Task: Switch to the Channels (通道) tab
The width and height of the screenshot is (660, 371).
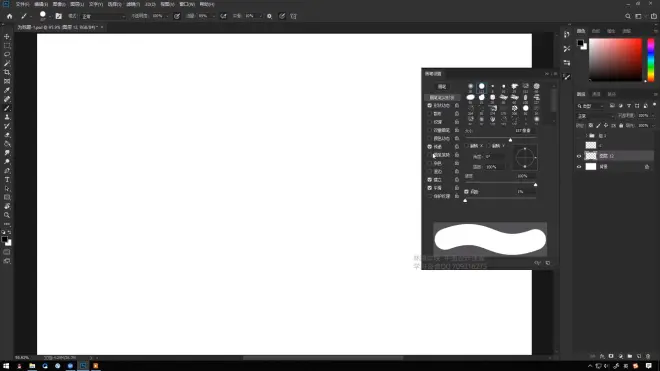Action: tap(596, 94)
